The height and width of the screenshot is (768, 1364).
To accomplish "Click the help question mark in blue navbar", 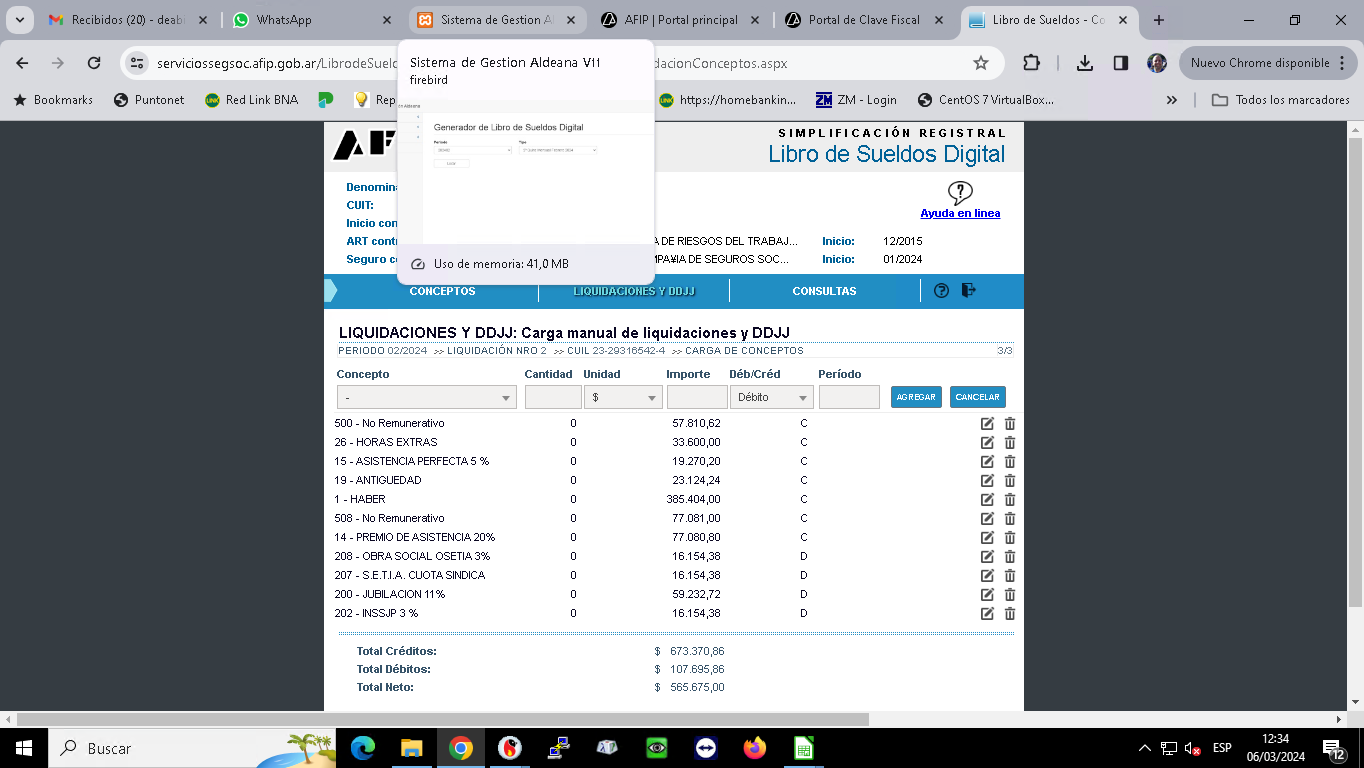I will coord(941,291).
